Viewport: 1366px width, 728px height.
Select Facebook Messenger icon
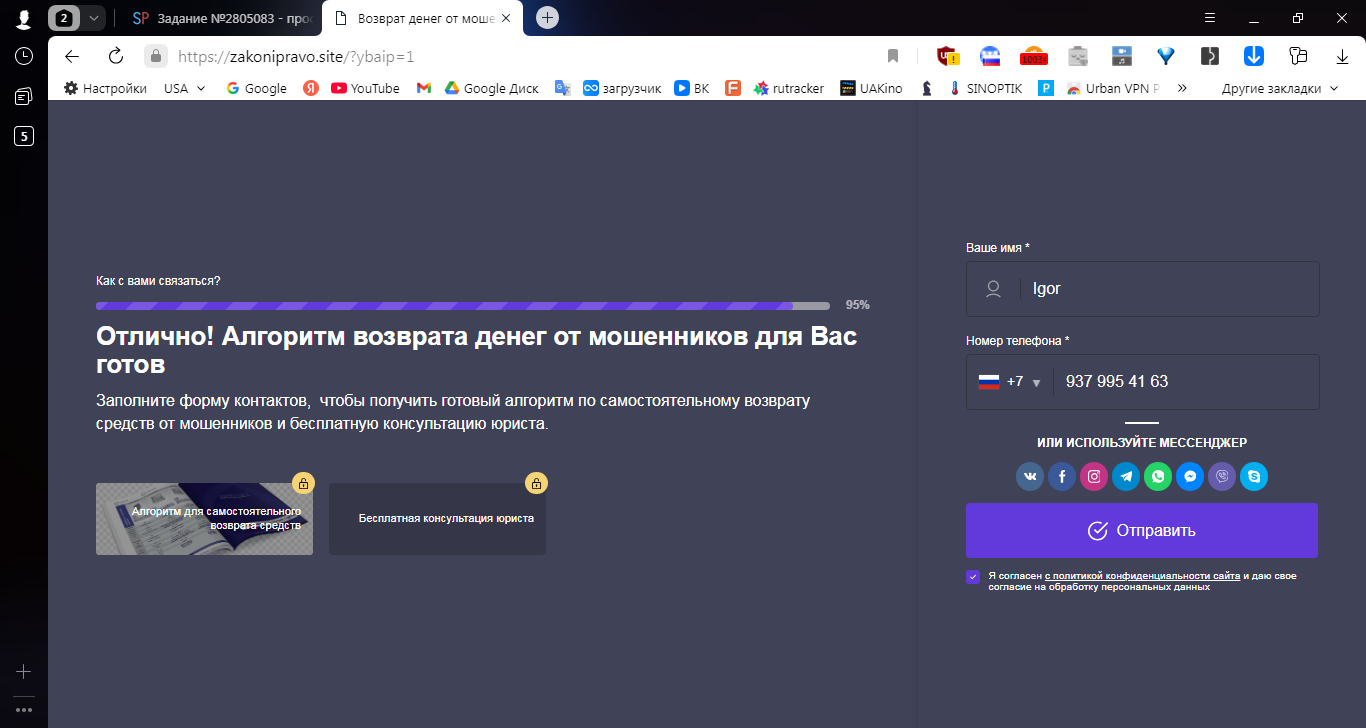(x=1190, y=476)
